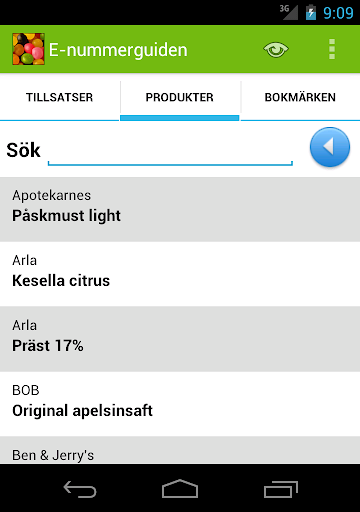360x512 pixels.
Task: Choose BOB Original apelsinsaft item
Action: coord(180,404)
